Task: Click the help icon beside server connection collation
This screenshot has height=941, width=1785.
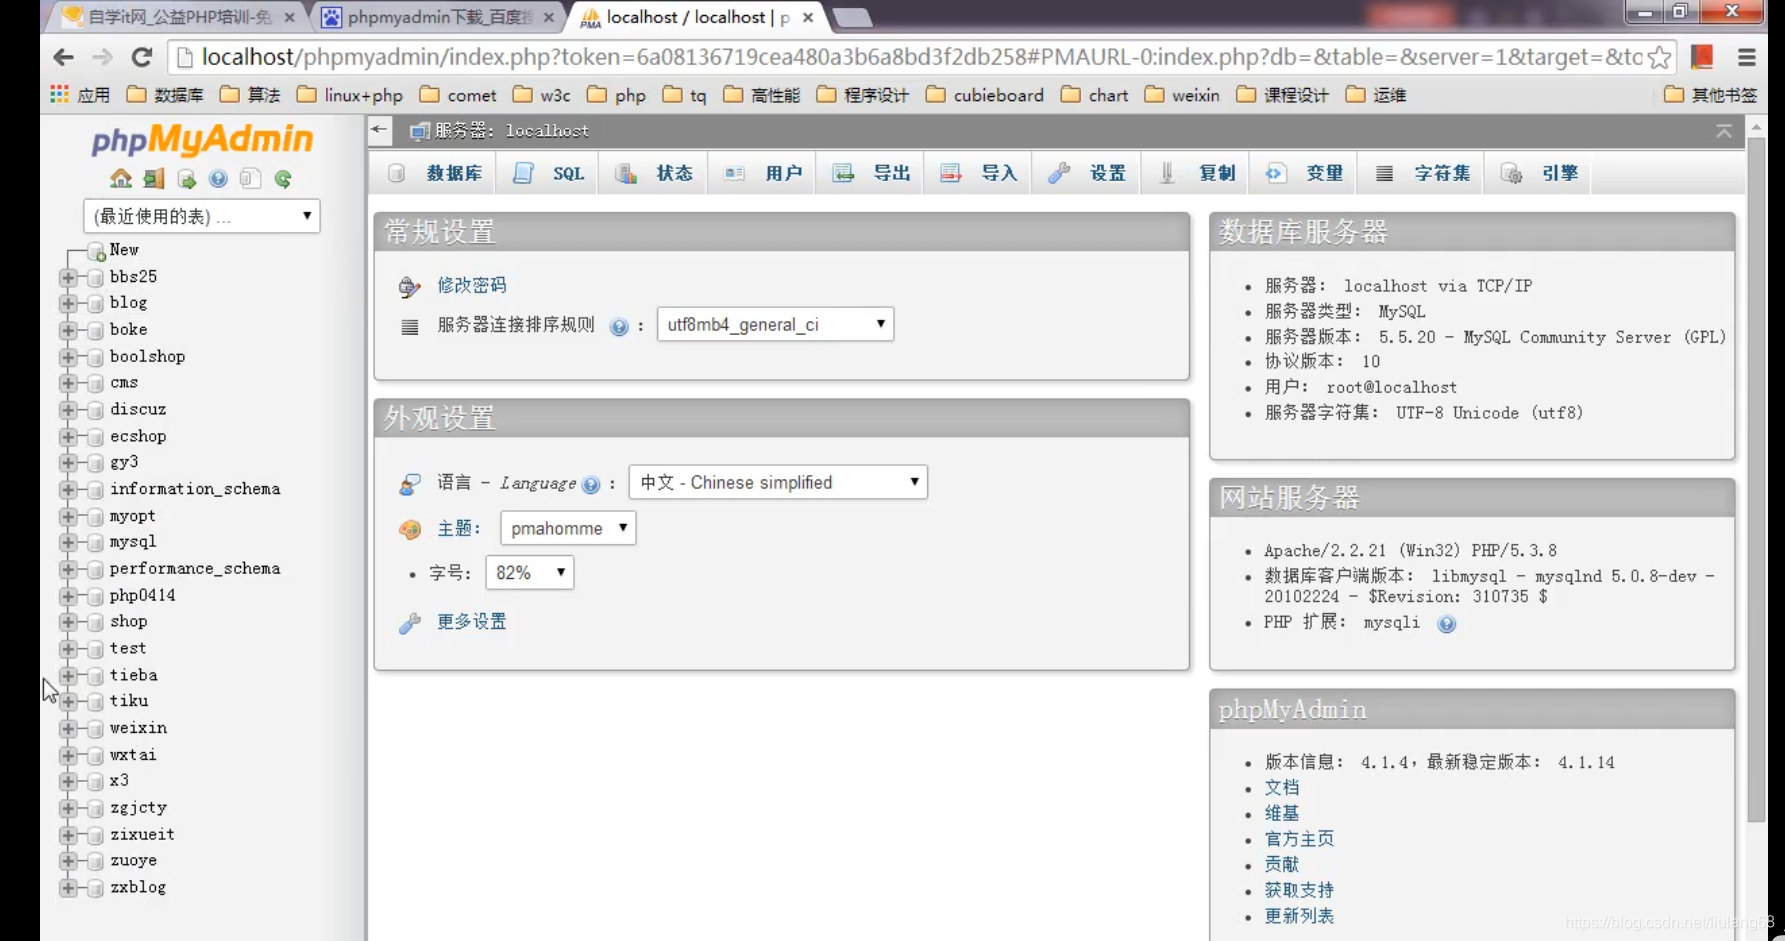Action: (x=619, y=326)
